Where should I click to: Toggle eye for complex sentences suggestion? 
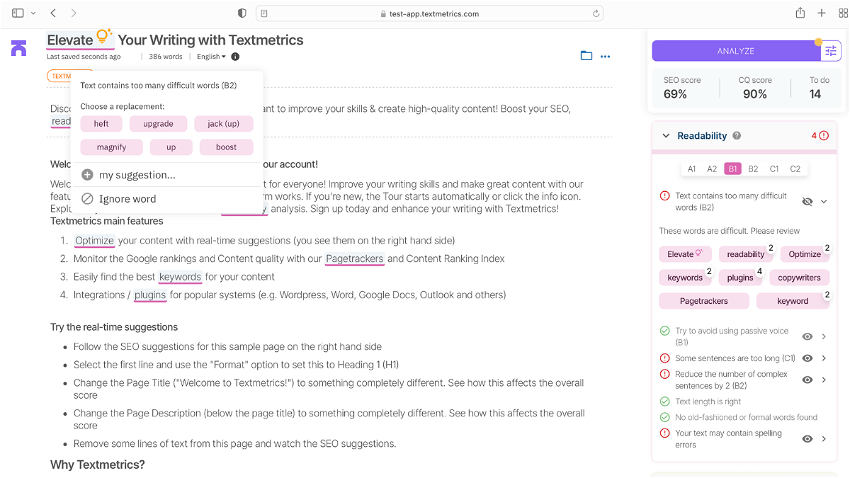click(807, 380)
